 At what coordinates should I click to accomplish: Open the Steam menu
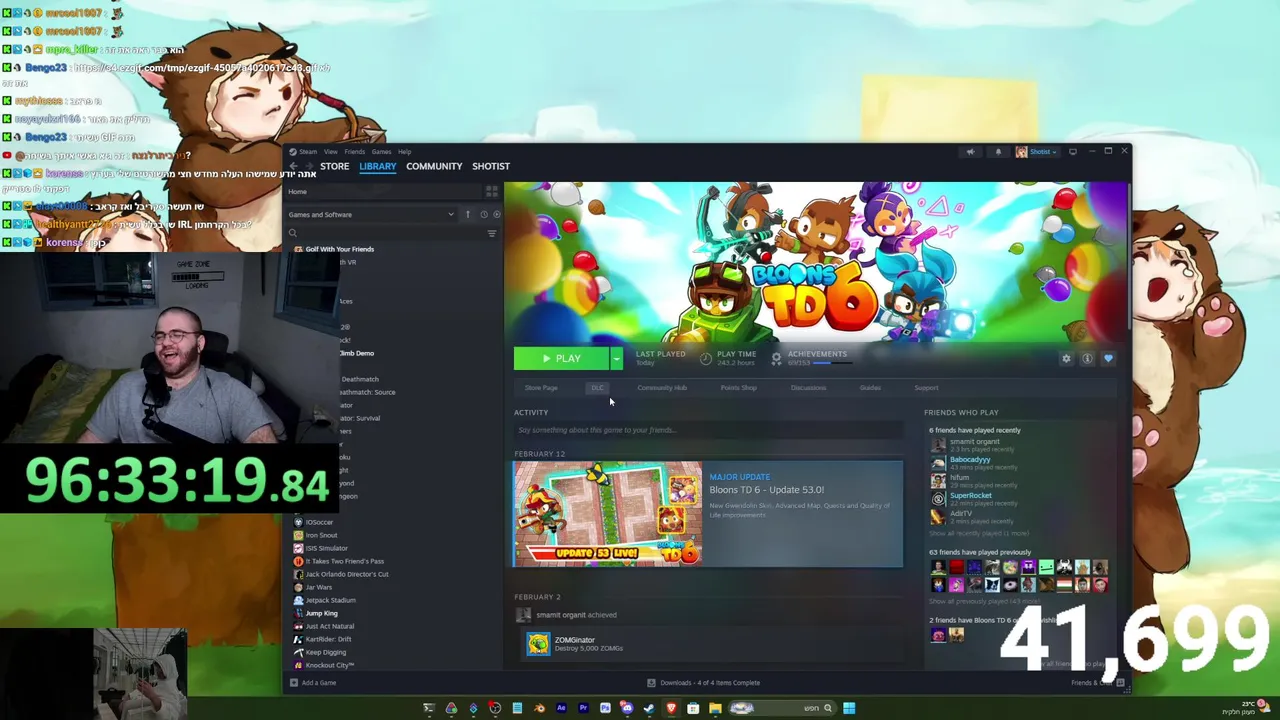[x=308, y=152]
